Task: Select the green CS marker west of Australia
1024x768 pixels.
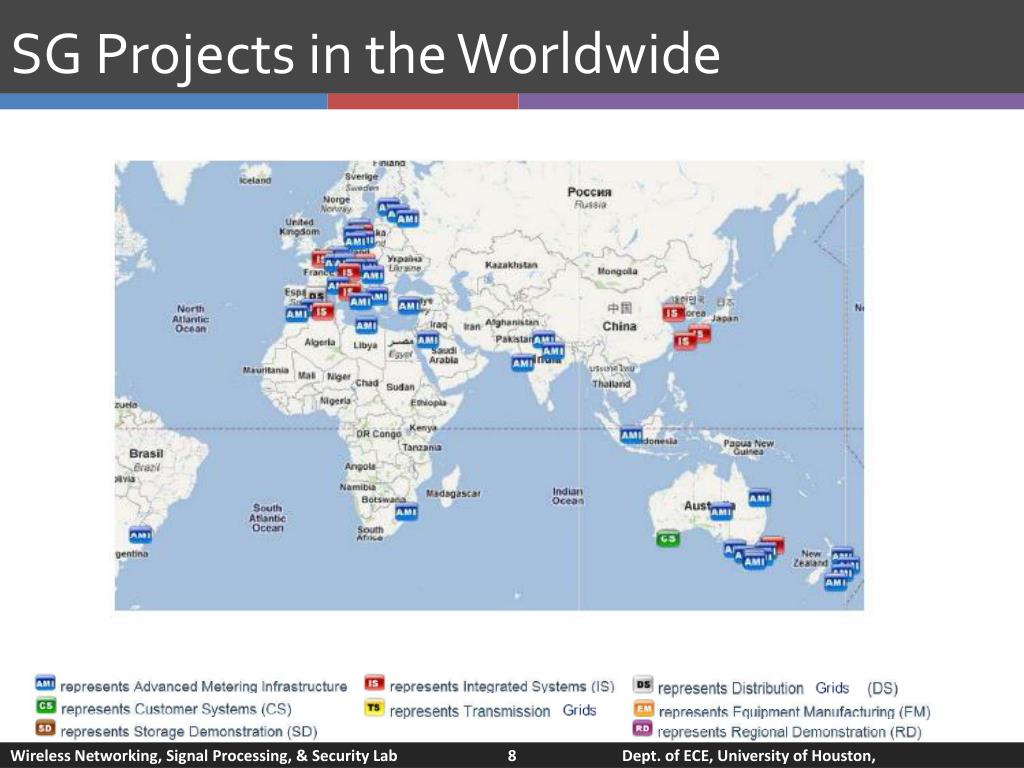Action: tap(667, 539)
